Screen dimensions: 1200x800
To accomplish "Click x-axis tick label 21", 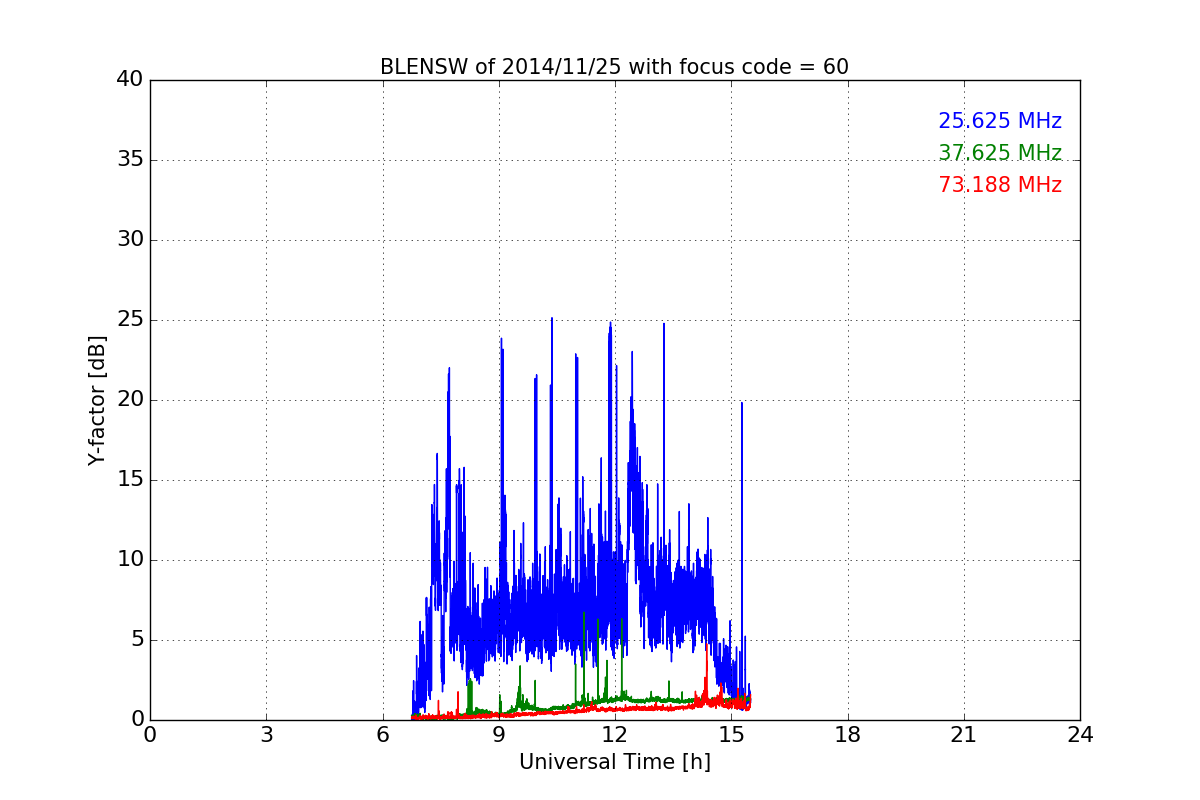I will 964,735.
